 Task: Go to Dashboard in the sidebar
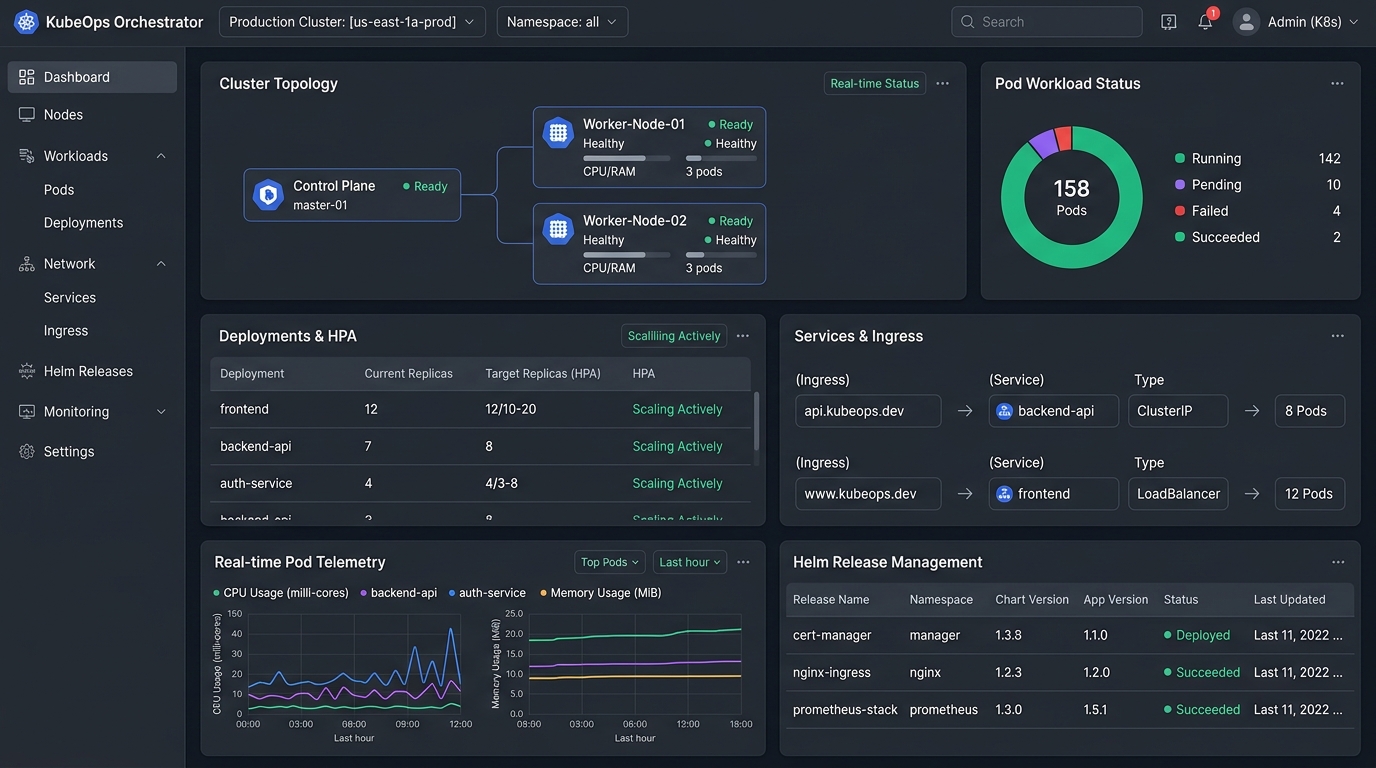click(x=92, y=77)
